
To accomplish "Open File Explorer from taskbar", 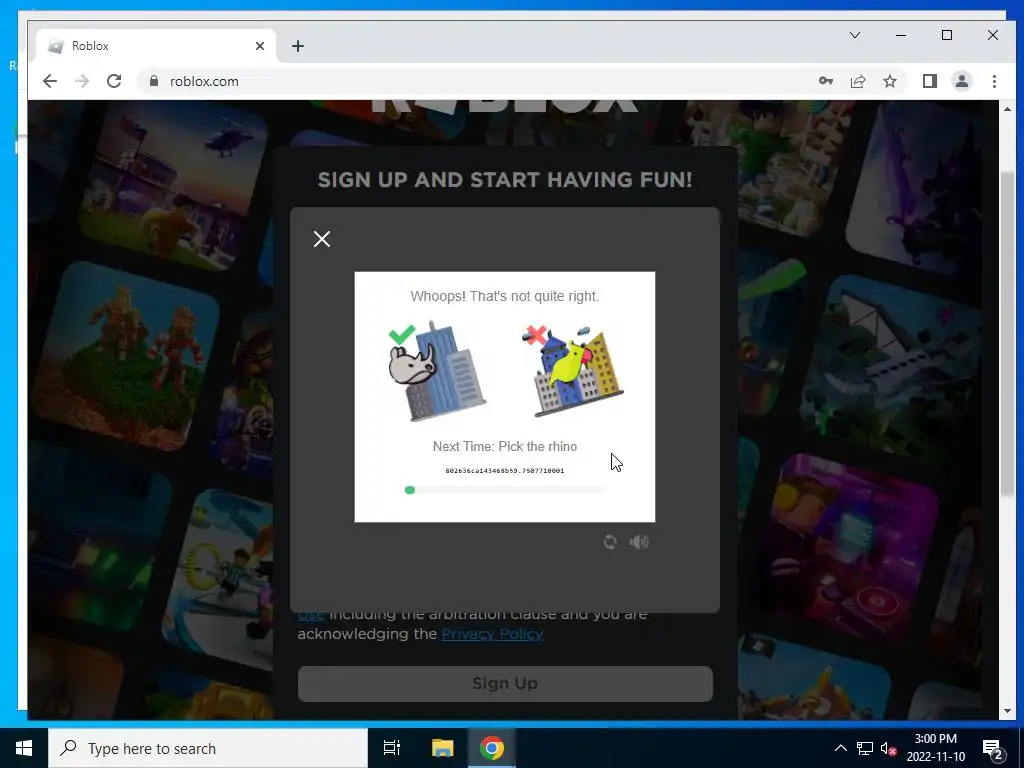I will click(x=442, y=748).
